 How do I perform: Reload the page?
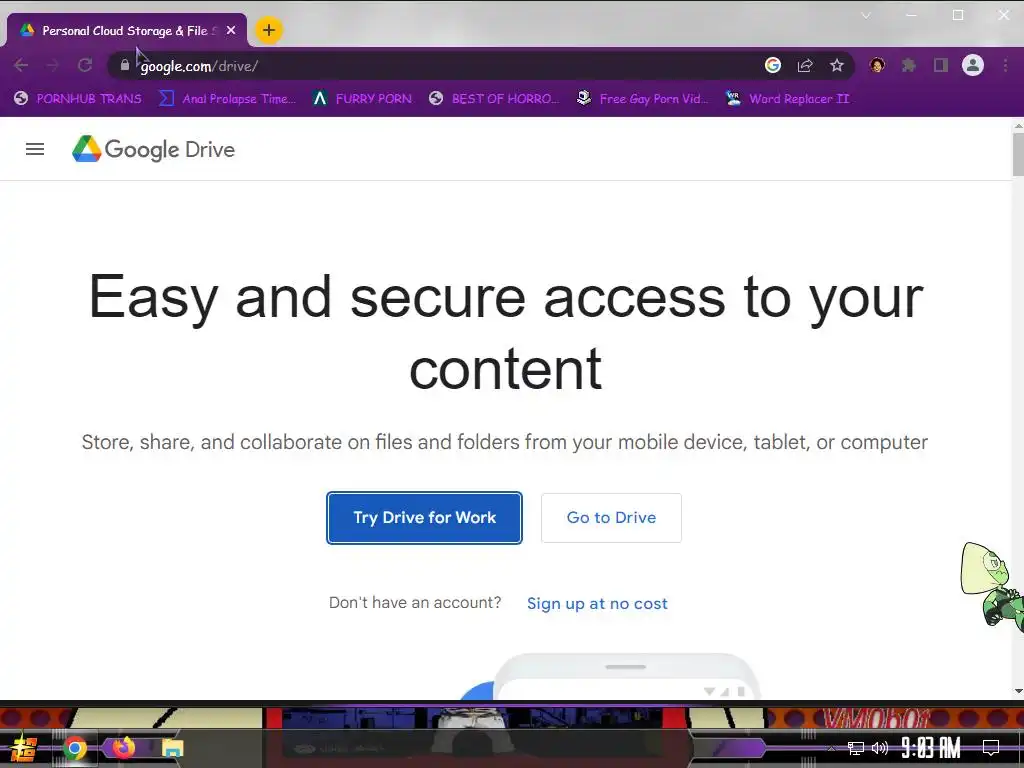[85, 65]
